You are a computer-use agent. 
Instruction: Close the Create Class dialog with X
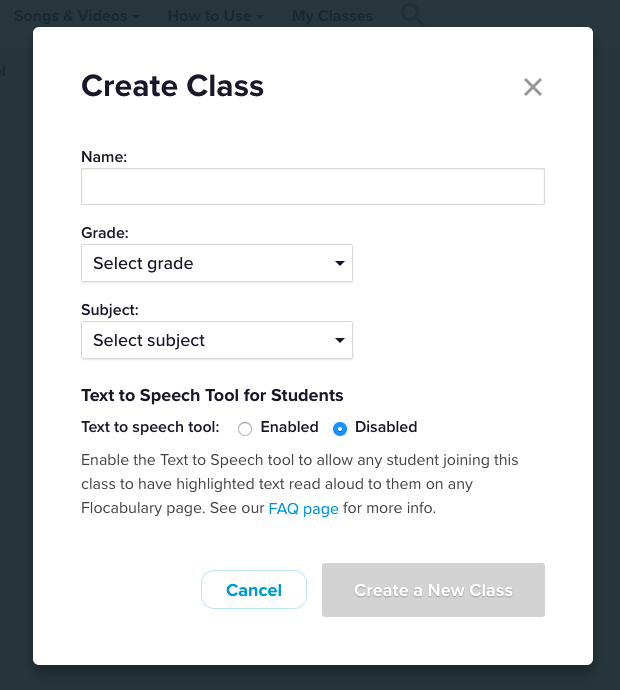pos(533,87)
